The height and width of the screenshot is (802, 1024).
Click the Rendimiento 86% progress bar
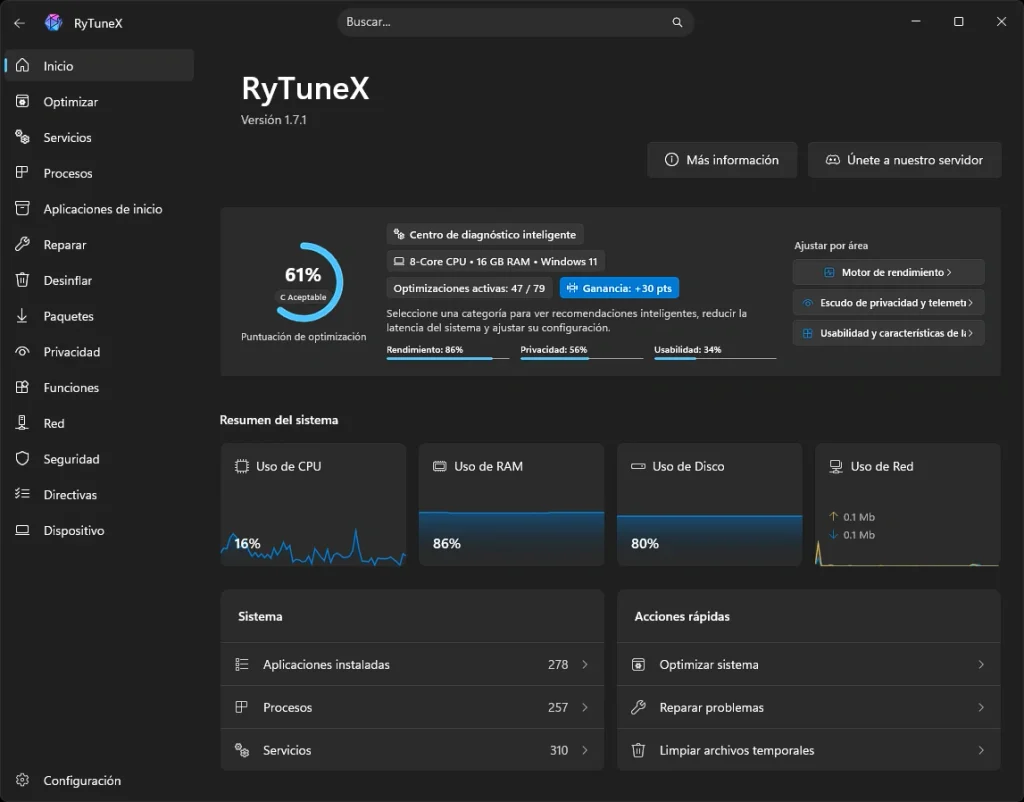point(447,358)
